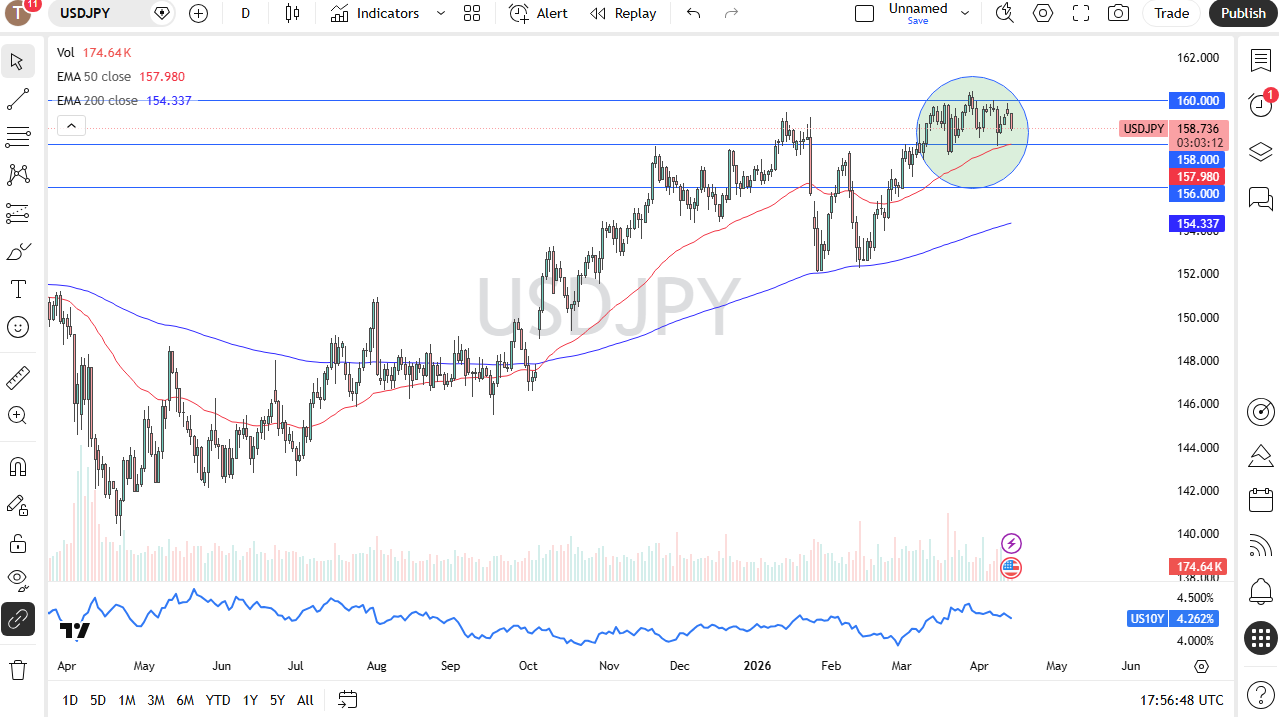
Task: Collapse the chart legend chevron
Action: [x=70, y=125]
